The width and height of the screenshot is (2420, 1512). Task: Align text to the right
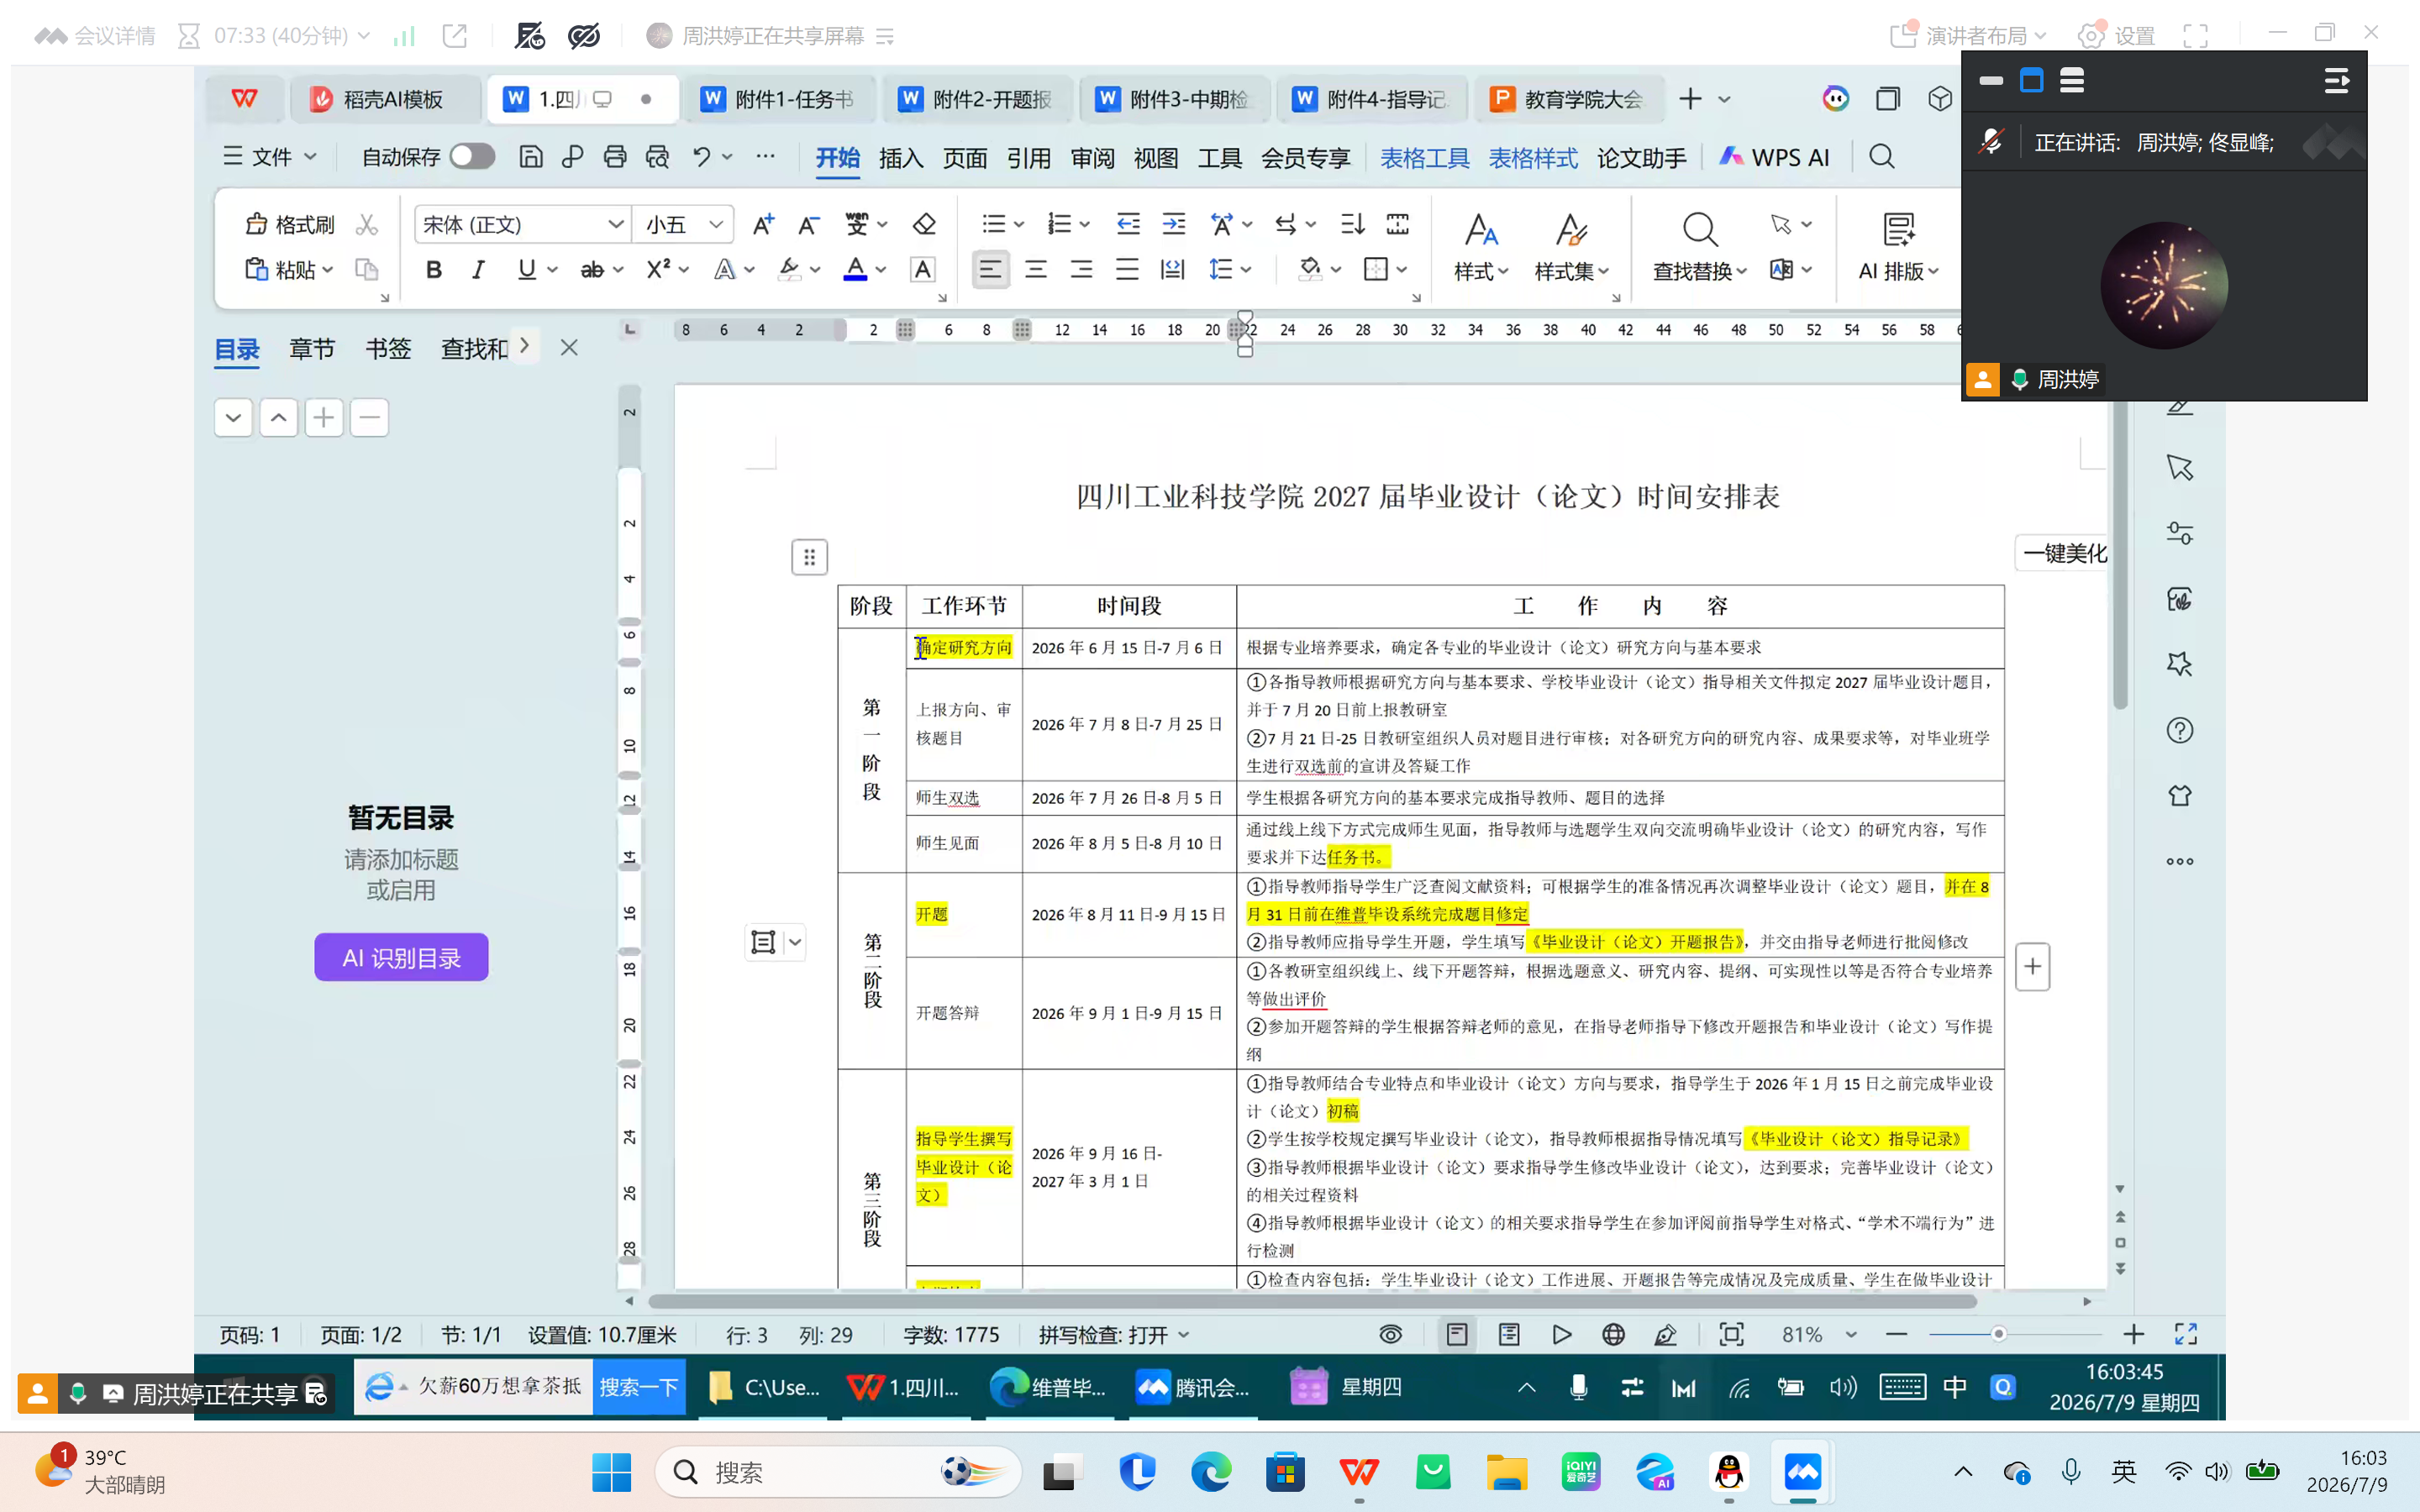tap(1081, 270)
